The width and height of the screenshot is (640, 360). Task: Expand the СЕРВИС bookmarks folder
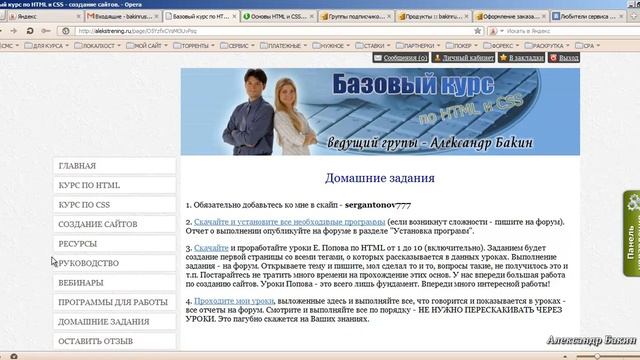[237, 46]
